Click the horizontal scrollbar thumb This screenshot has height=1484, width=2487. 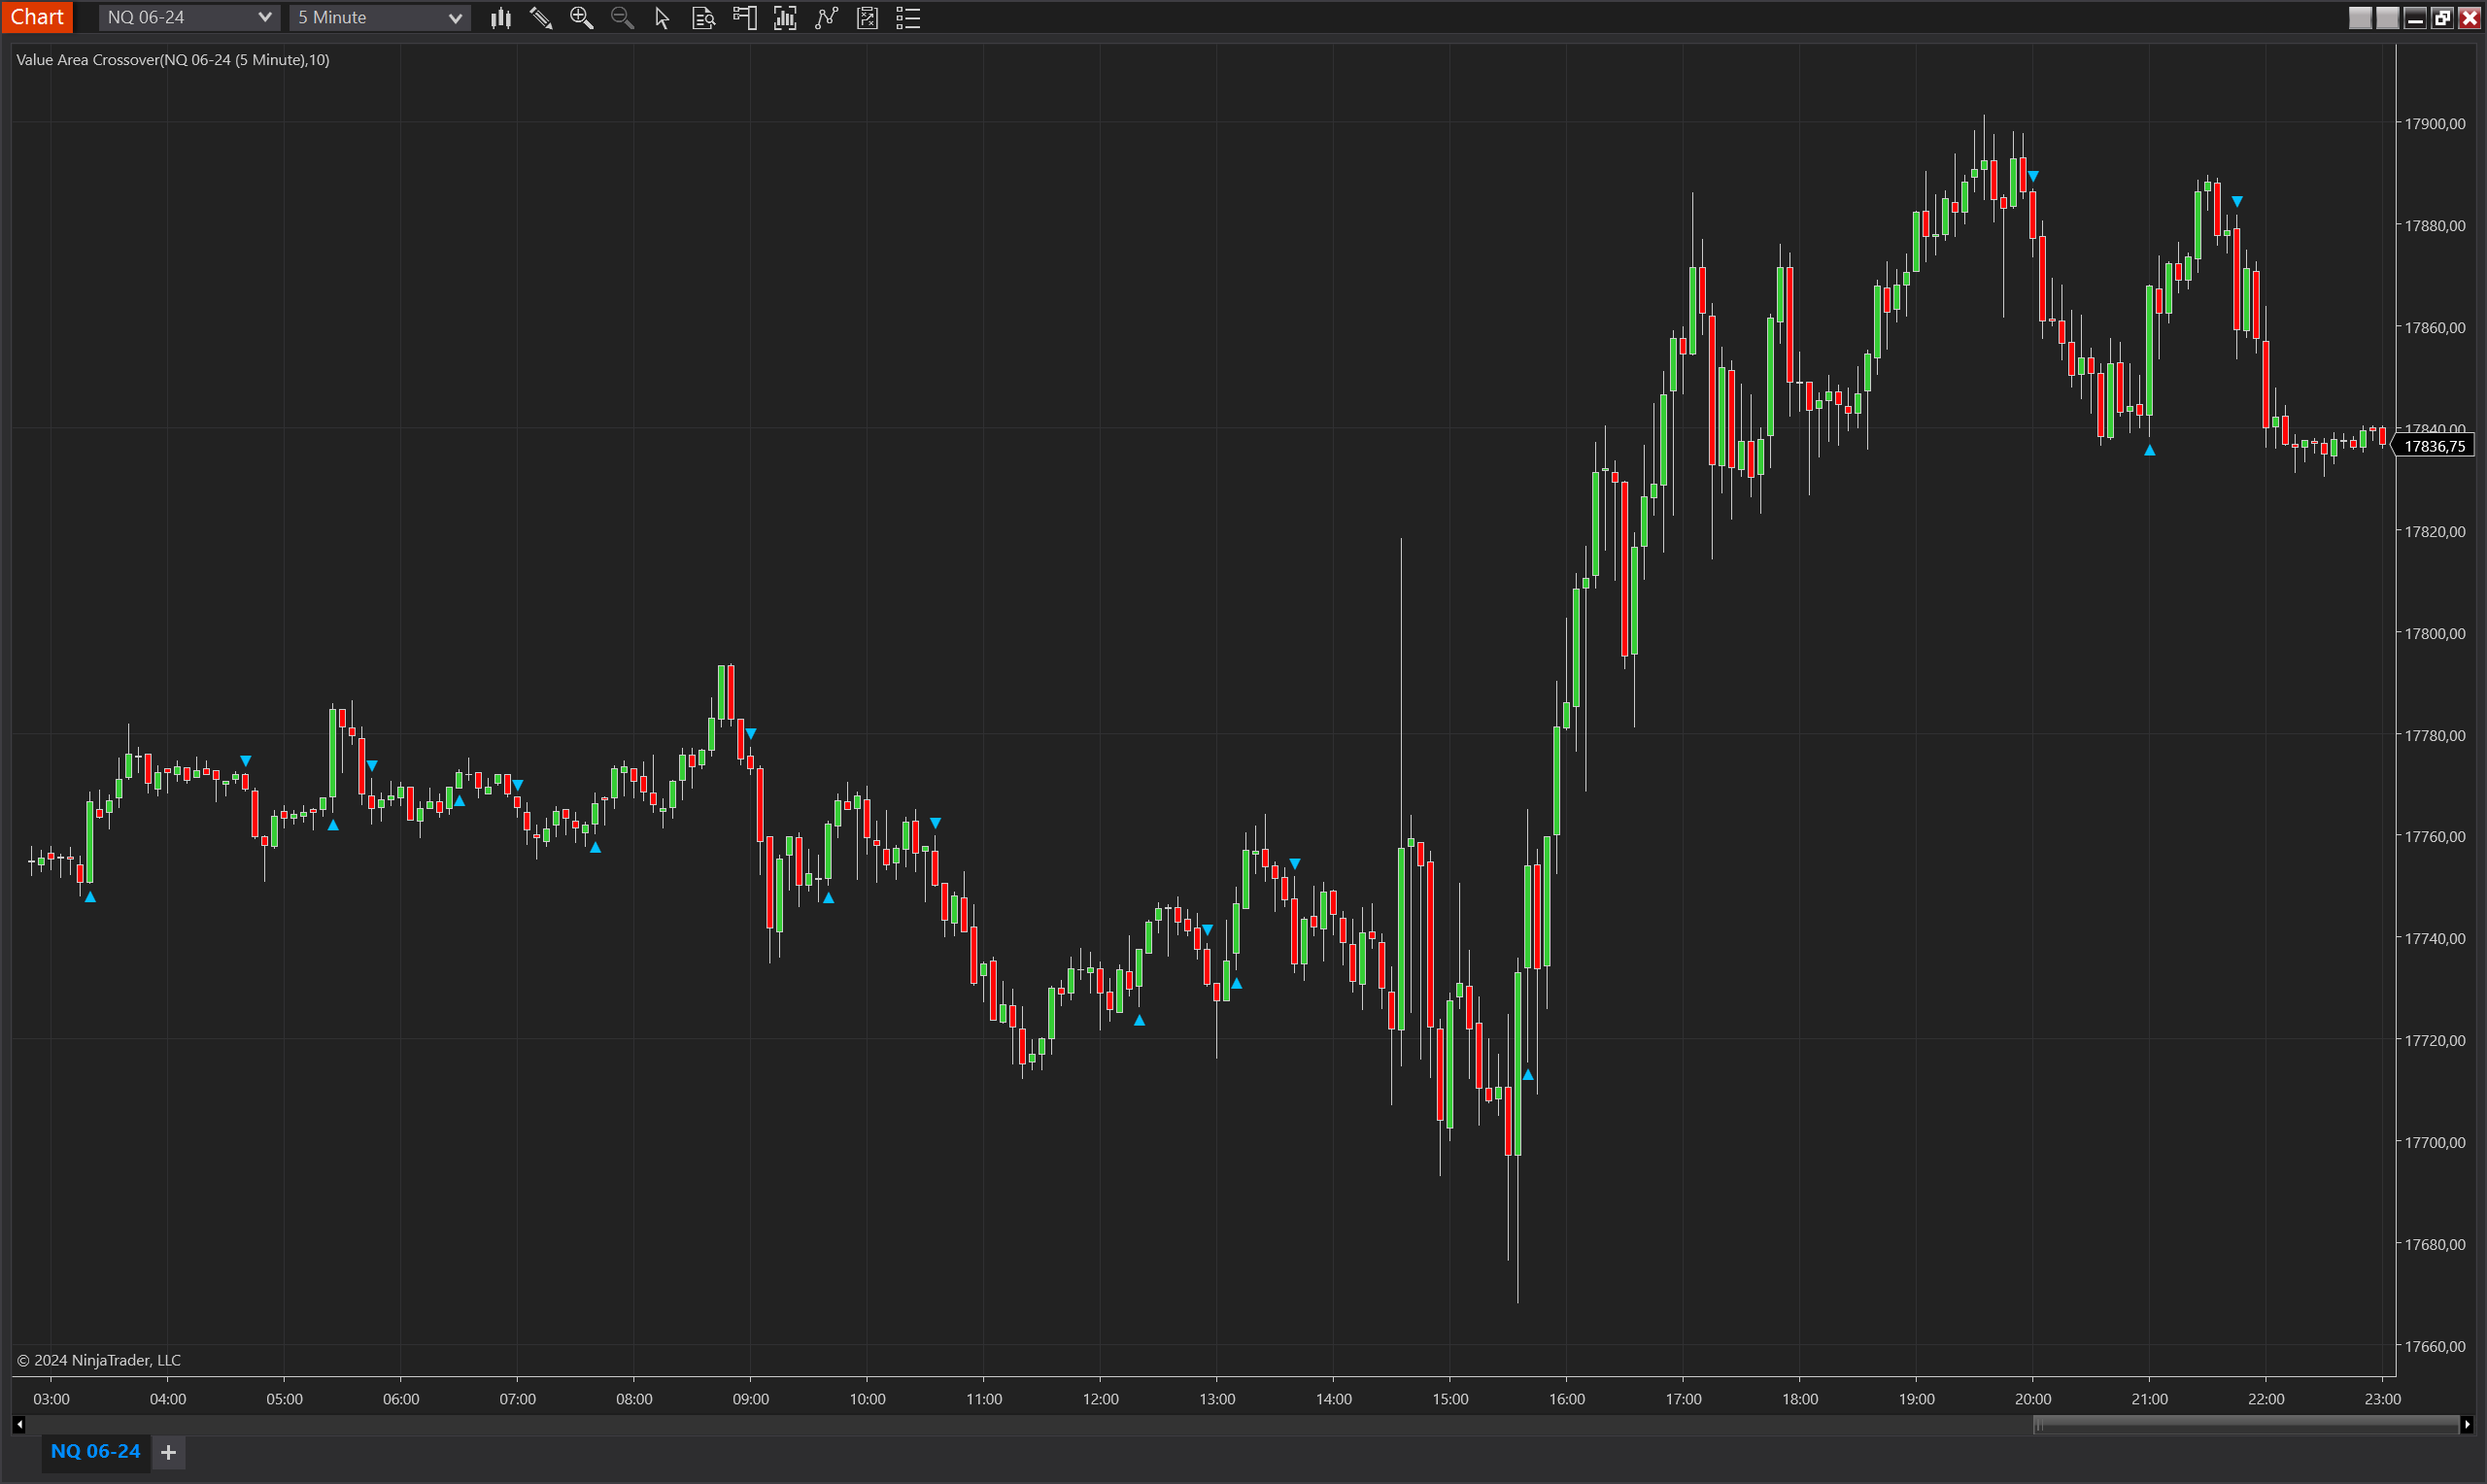pos(2246,1425)
